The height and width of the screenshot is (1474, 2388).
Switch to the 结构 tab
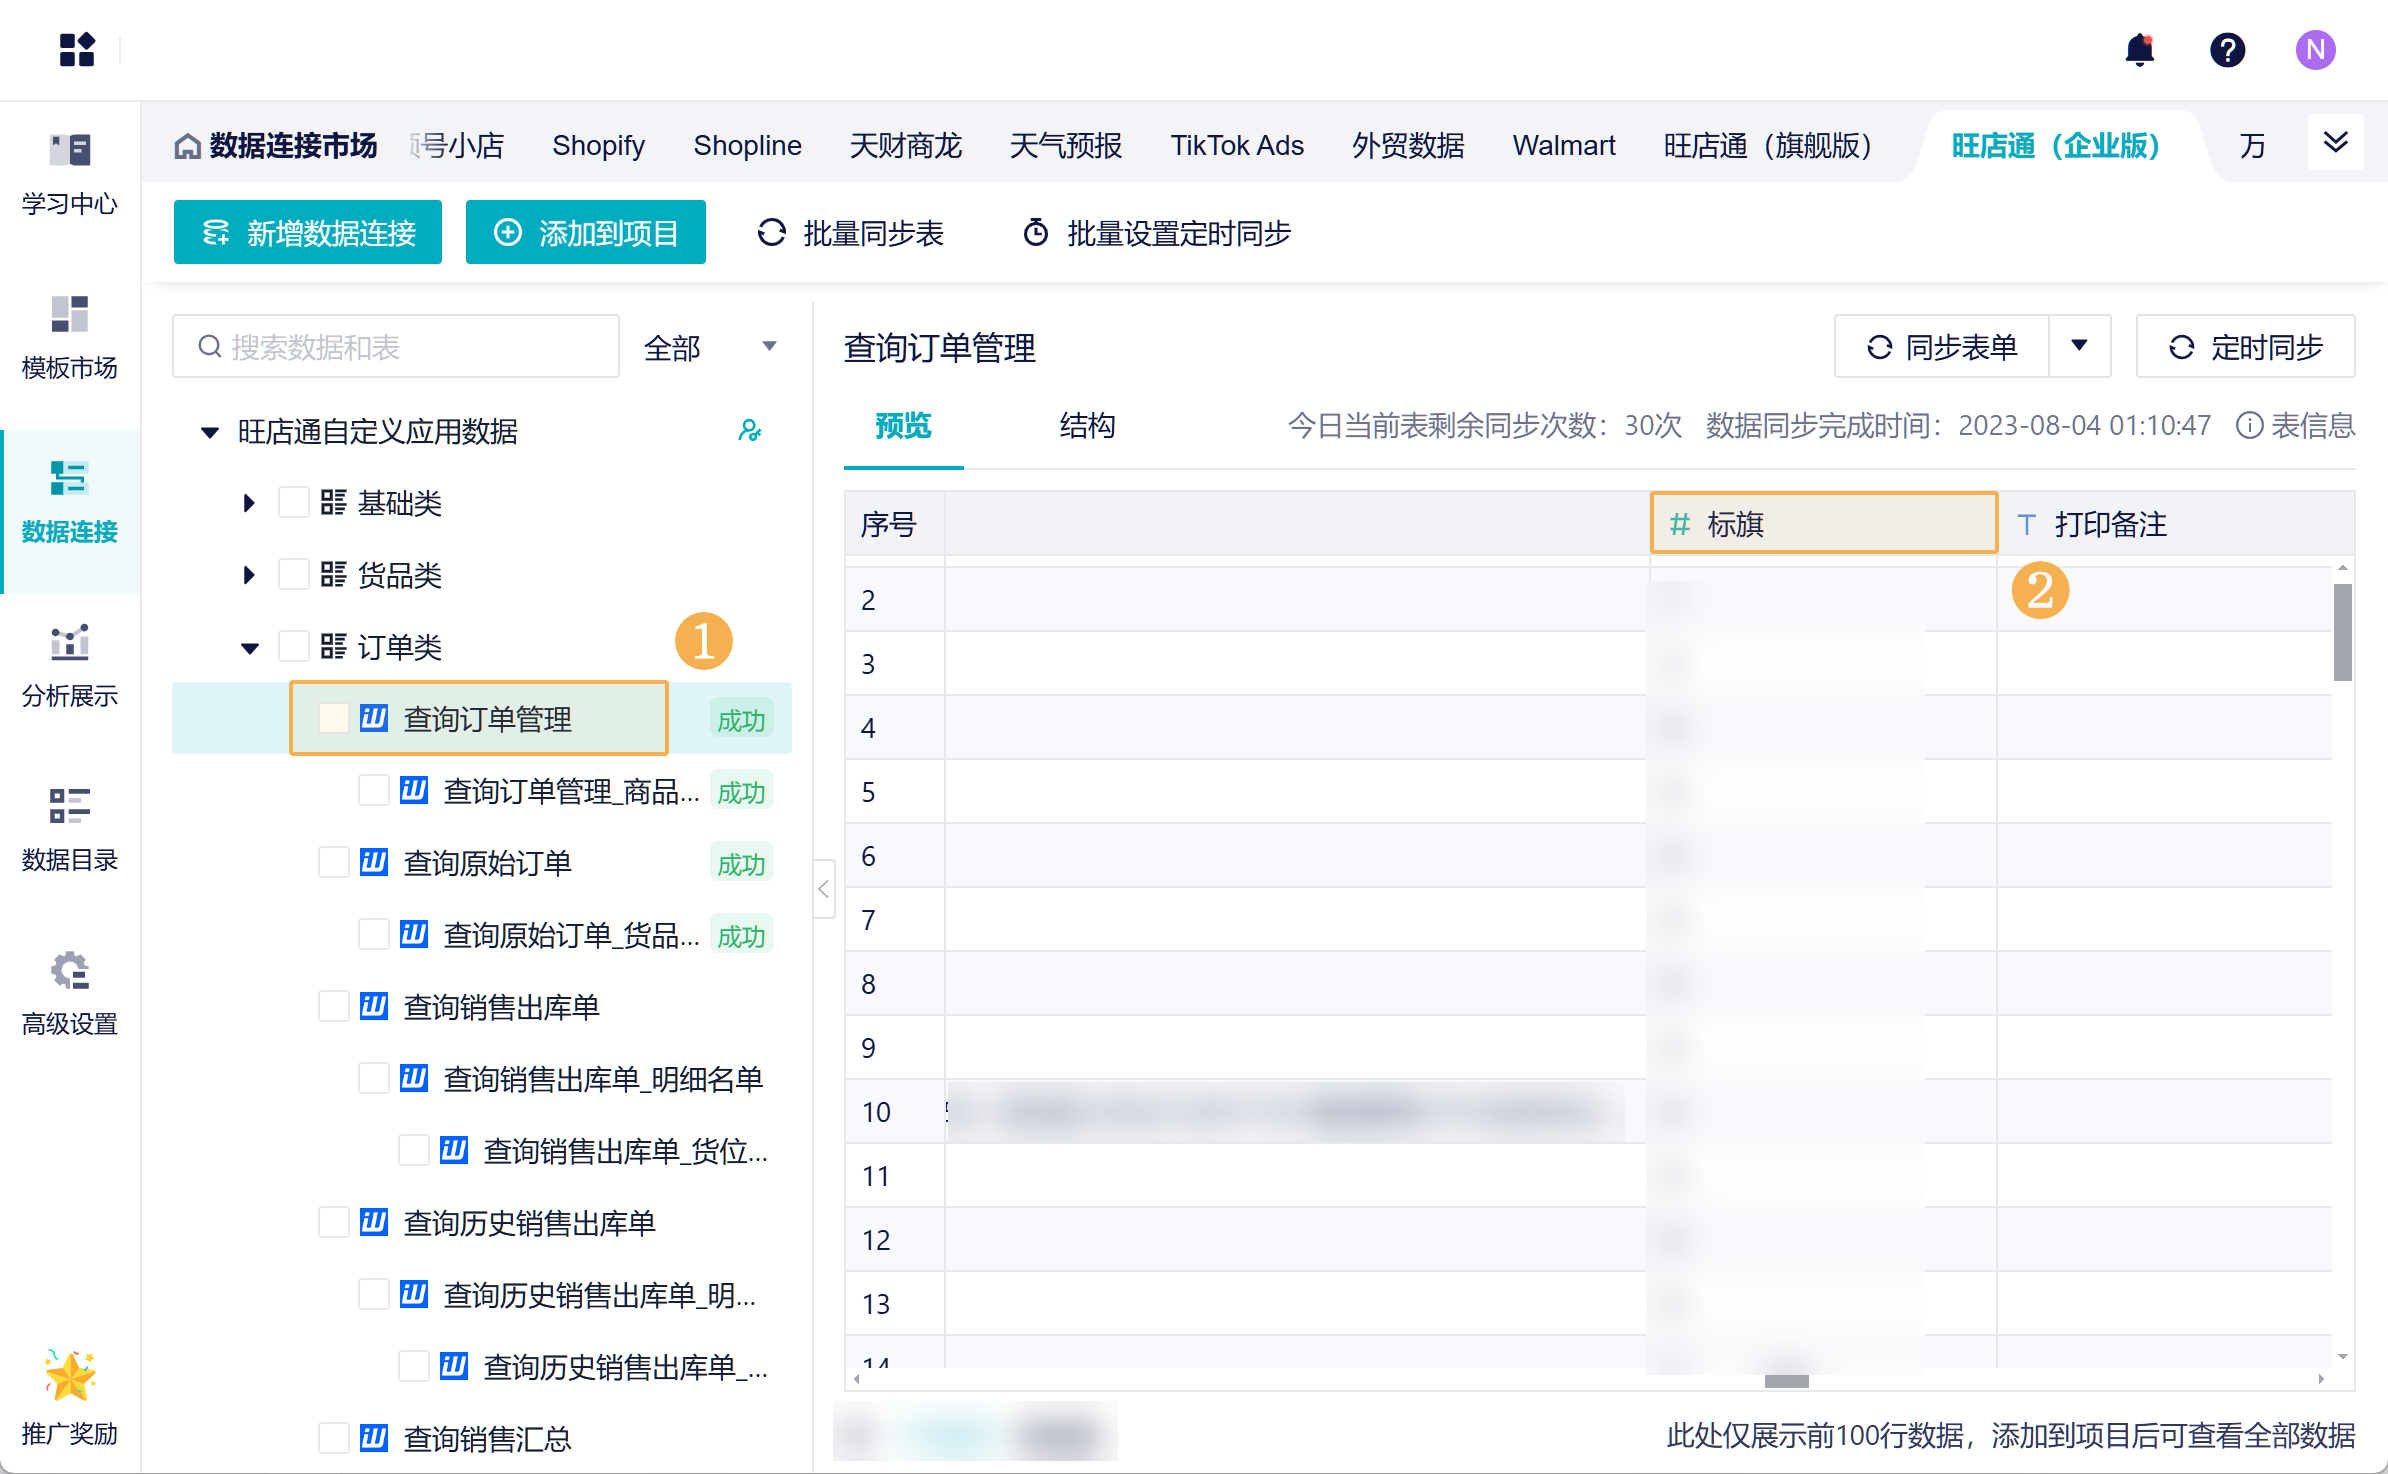pos(1087,426)
